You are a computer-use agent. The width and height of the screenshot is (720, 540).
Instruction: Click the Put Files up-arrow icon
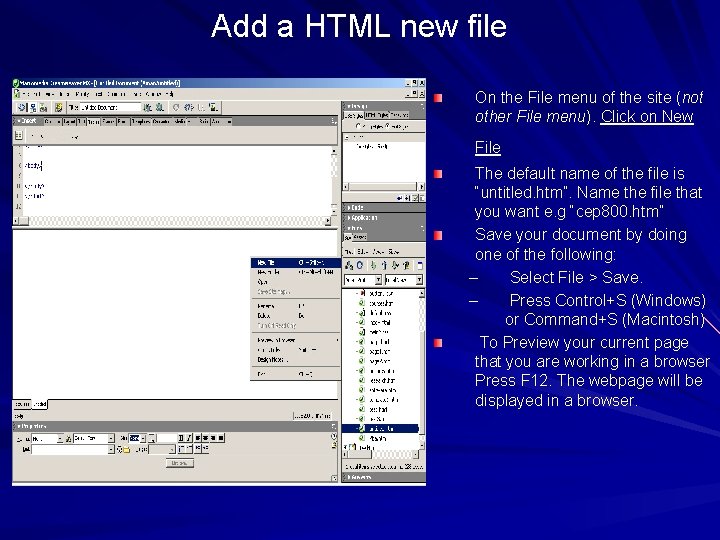coord(384,265)
